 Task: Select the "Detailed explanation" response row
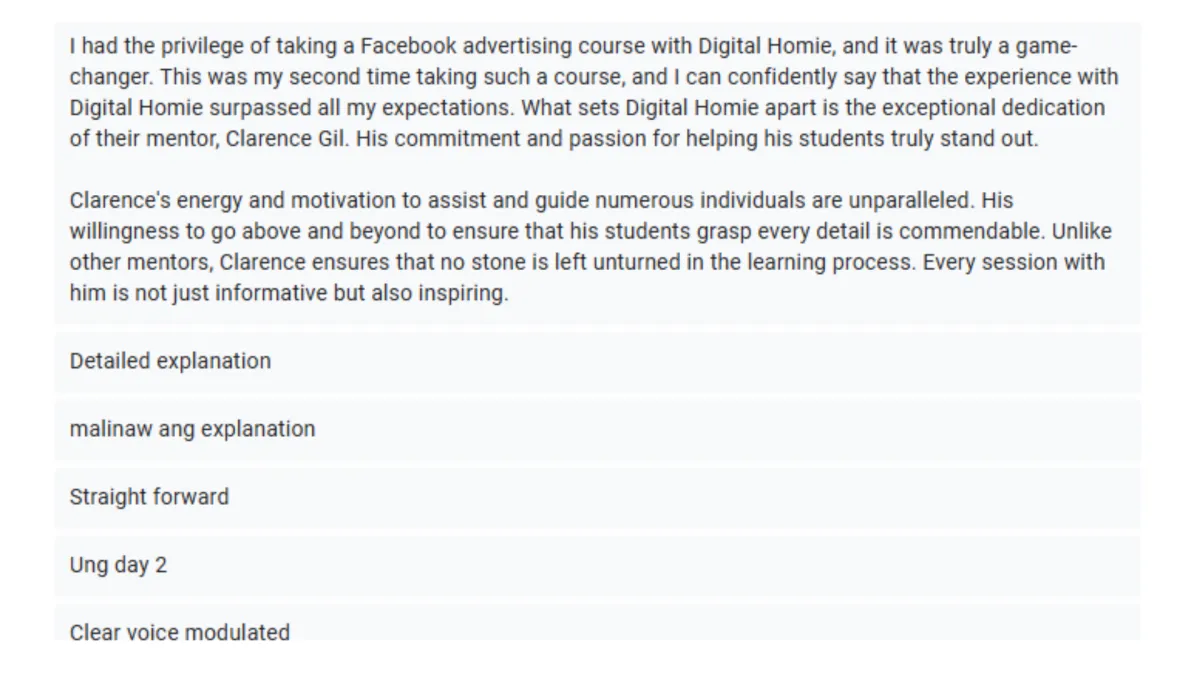point(597,361)
